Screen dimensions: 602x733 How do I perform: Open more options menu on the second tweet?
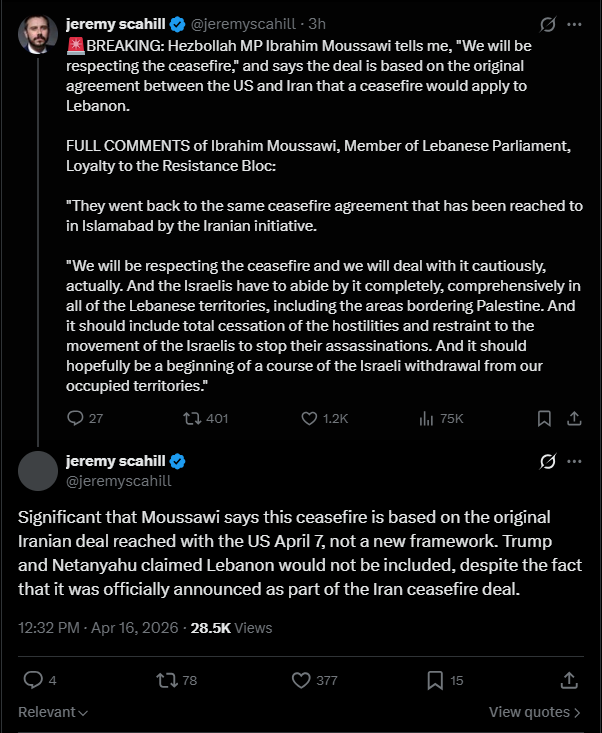[x=574, y=461]
